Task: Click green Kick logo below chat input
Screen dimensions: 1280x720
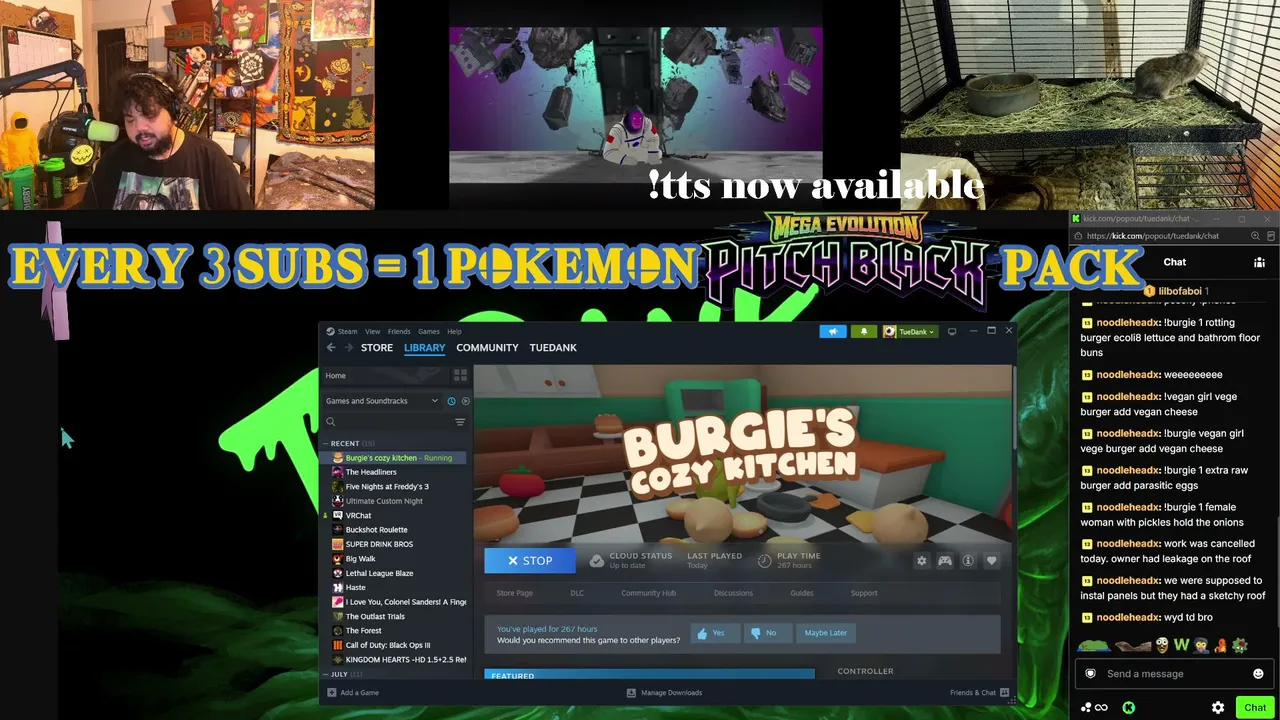Action: click(1129, 708)
